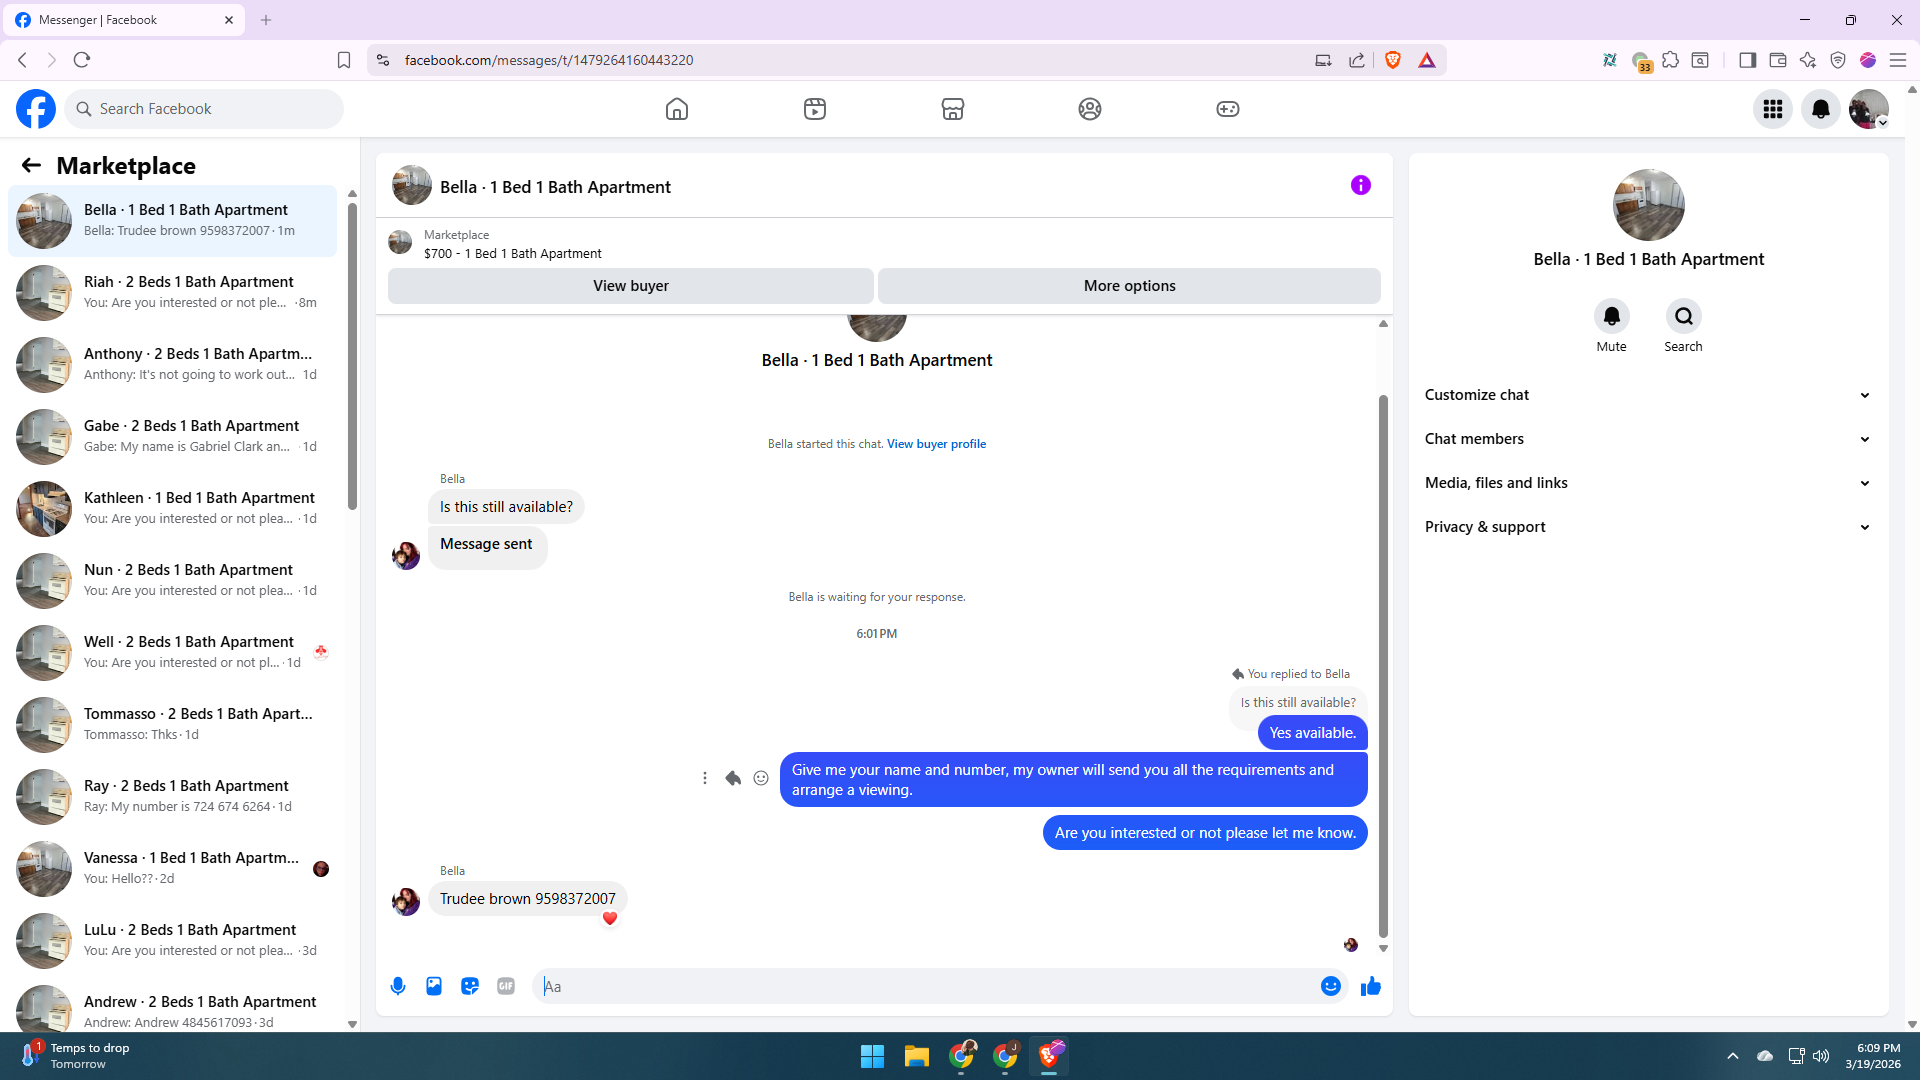
Task: Open the sticker picker icon
Action: coord(470,986)
